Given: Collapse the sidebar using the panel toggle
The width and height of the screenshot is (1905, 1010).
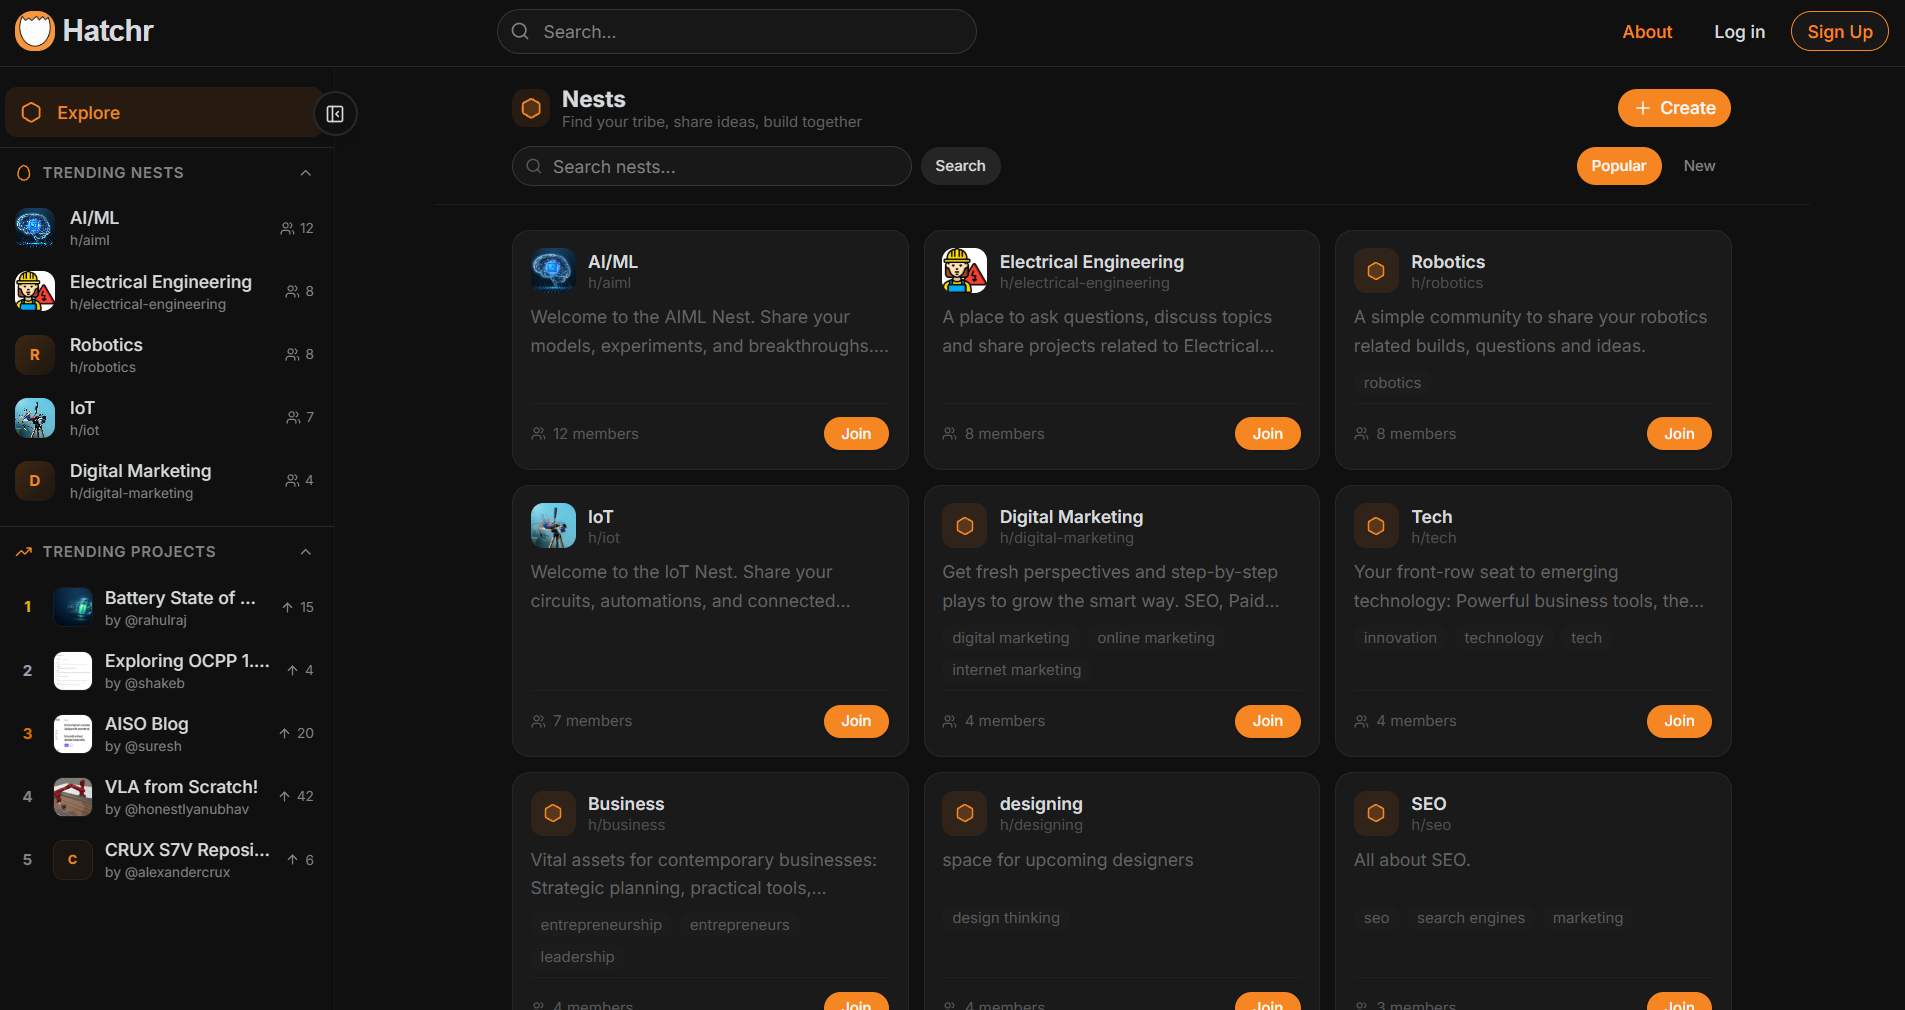Looking at the screenshot, I should (x=335, y=113).
